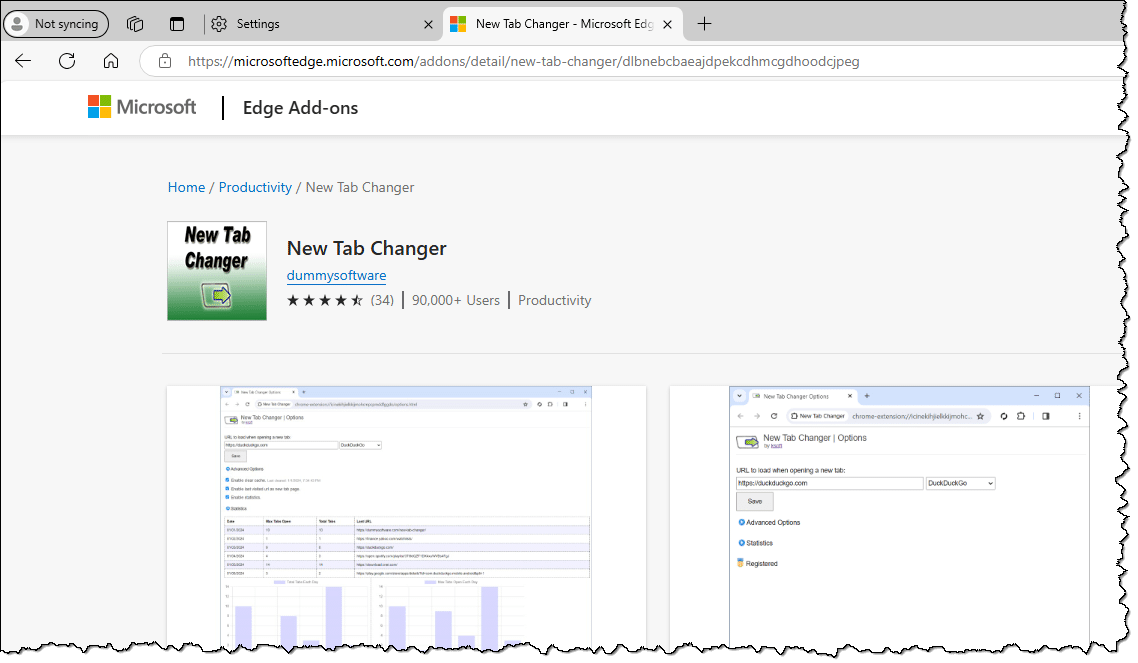Click the New Tab Changer extension logo
The height and width of the screenshot is (663, 1138).
(x=216, y=270)
